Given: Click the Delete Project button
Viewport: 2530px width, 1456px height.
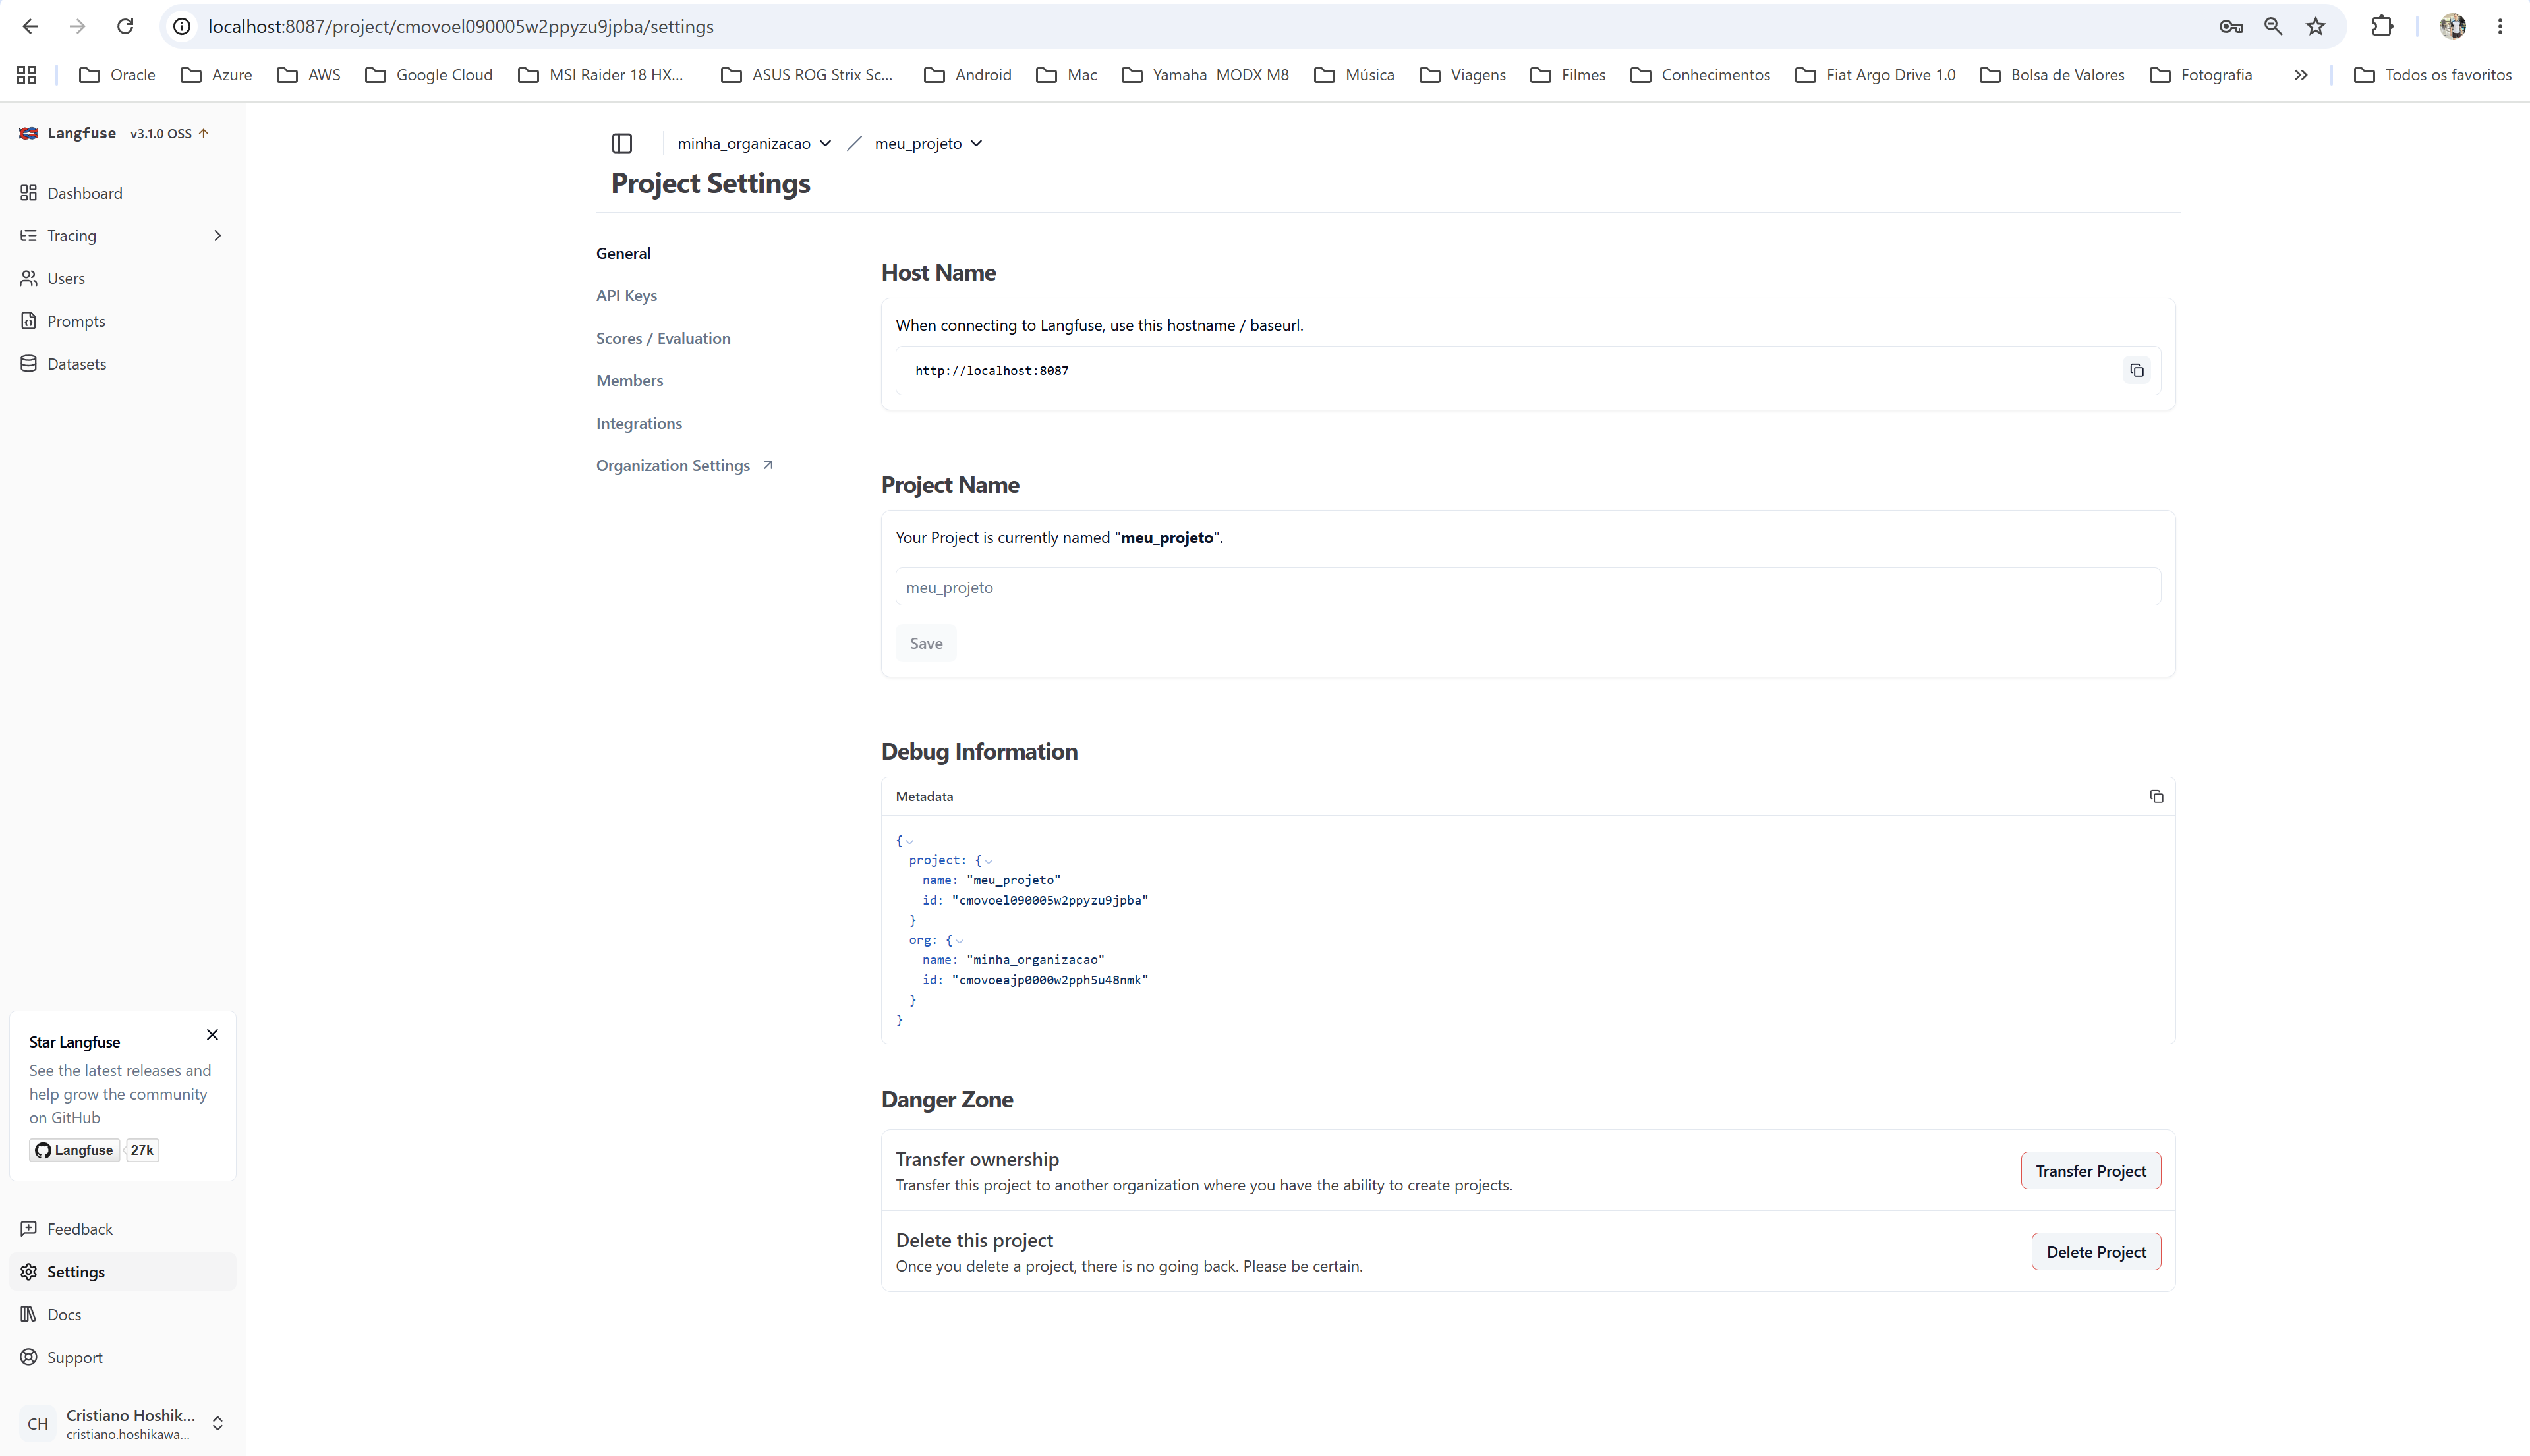Looking at the screenshot, I should [x=2096, y=1252].
